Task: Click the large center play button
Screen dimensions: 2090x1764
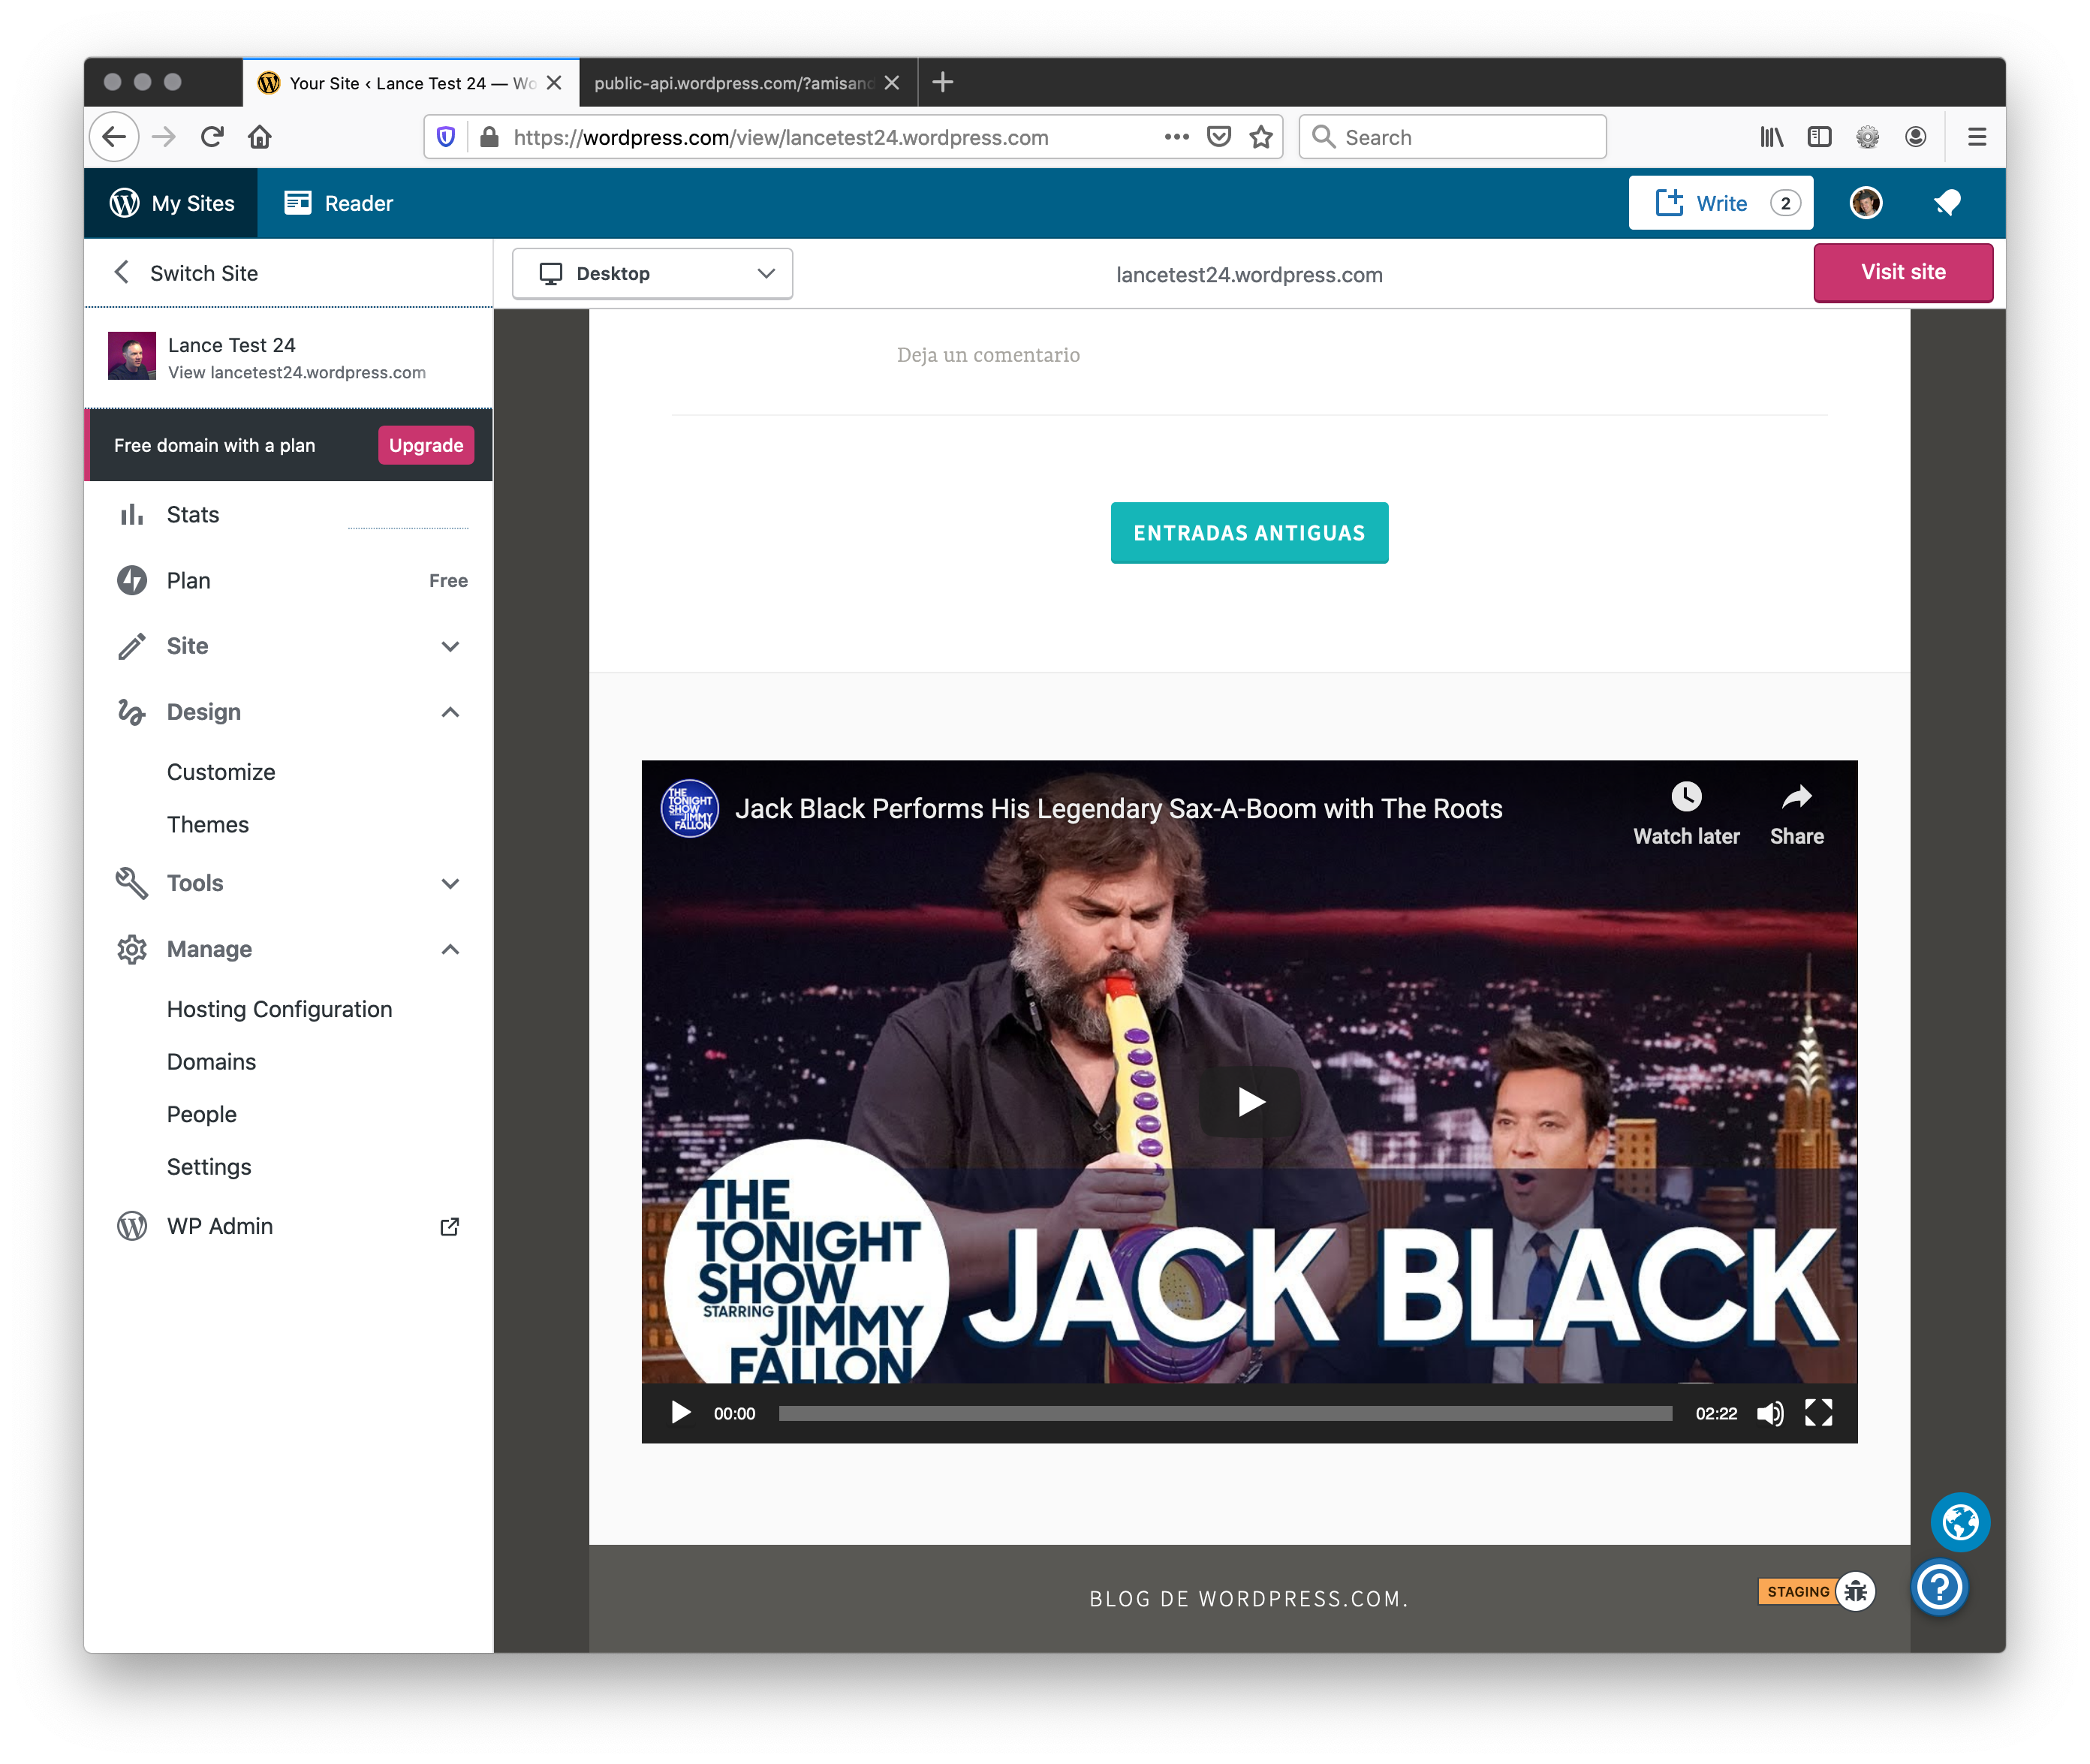Action: [1249, 1102]
